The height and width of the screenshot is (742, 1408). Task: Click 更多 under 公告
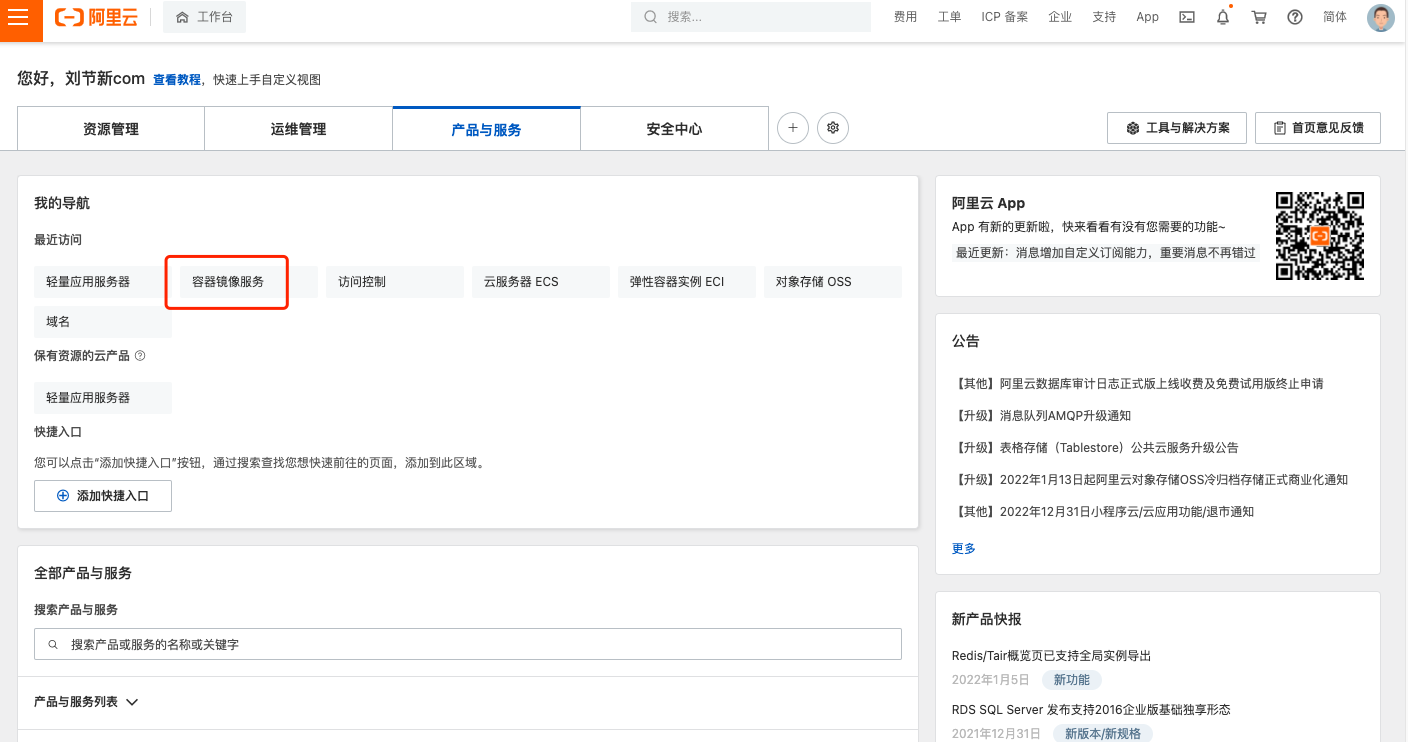964,548
